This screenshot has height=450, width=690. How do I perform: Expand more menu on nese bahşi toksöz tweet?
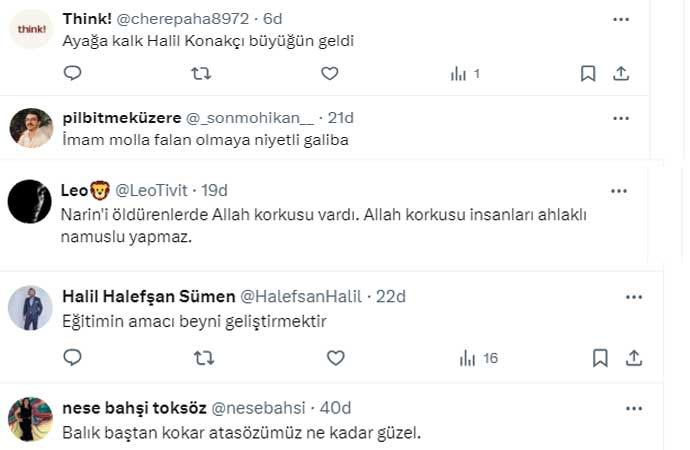(x=633, y=408)
